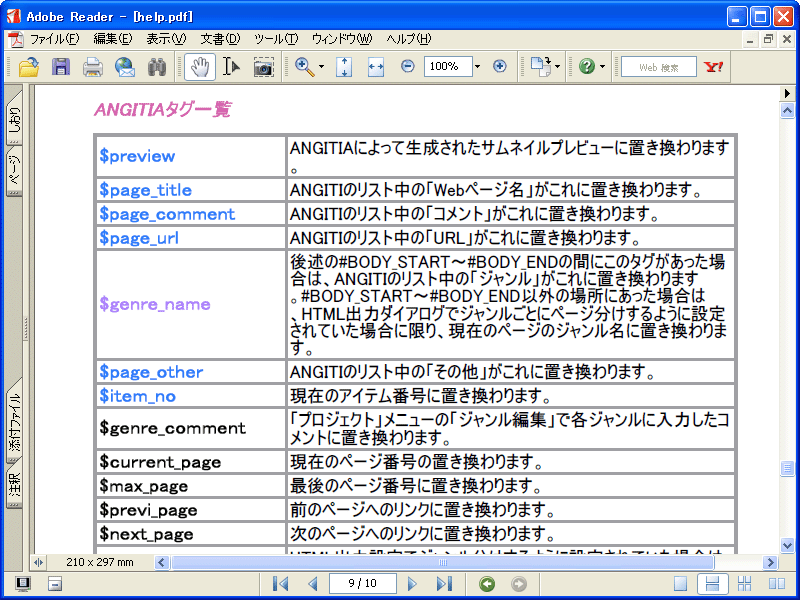Switch to Single Page layout
Viewport: 800px width, 600px height.
pyautogui.click(x=680, y=583)
